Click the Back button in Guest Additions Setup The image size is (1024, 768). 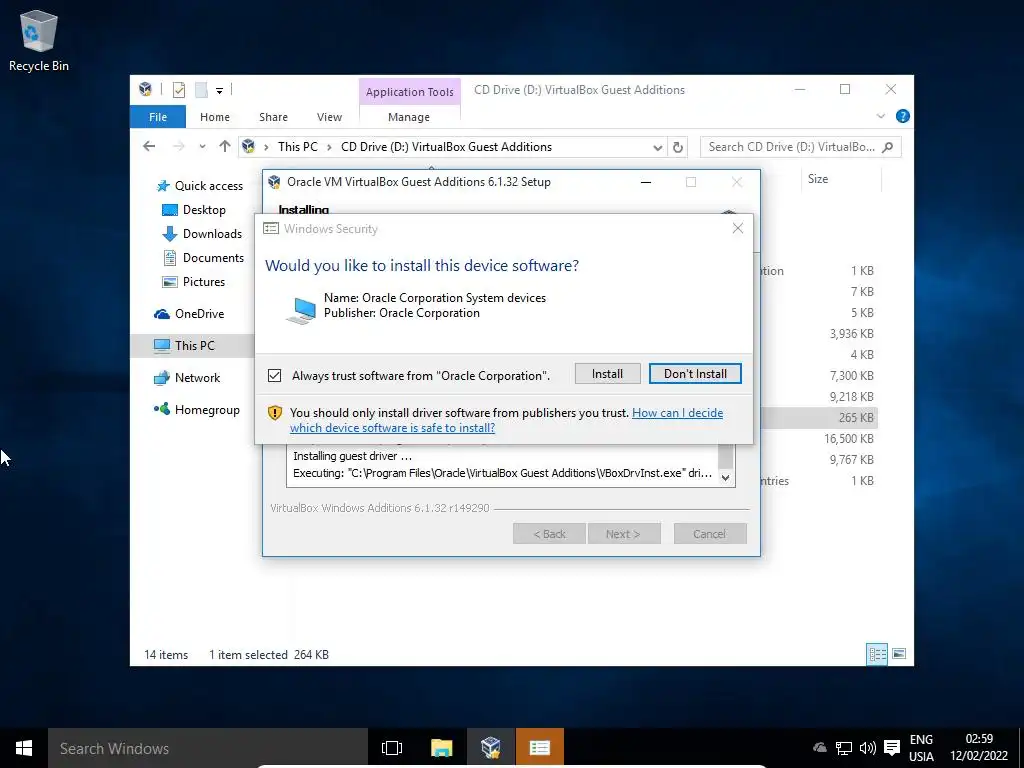(x=549, y=534)
